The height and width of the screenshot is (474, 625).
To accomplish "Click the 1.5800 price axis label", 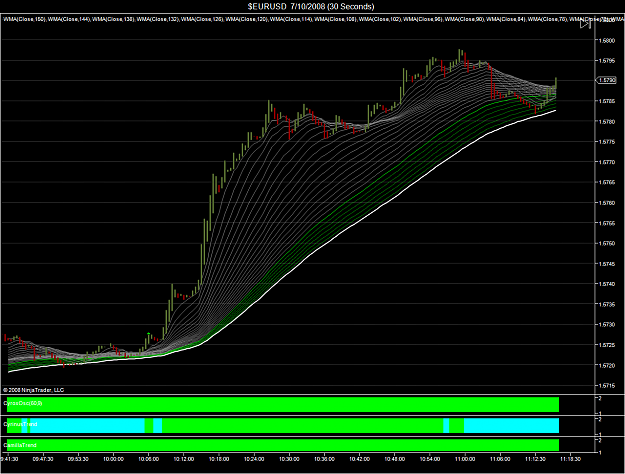I will [x=606, y=40].
